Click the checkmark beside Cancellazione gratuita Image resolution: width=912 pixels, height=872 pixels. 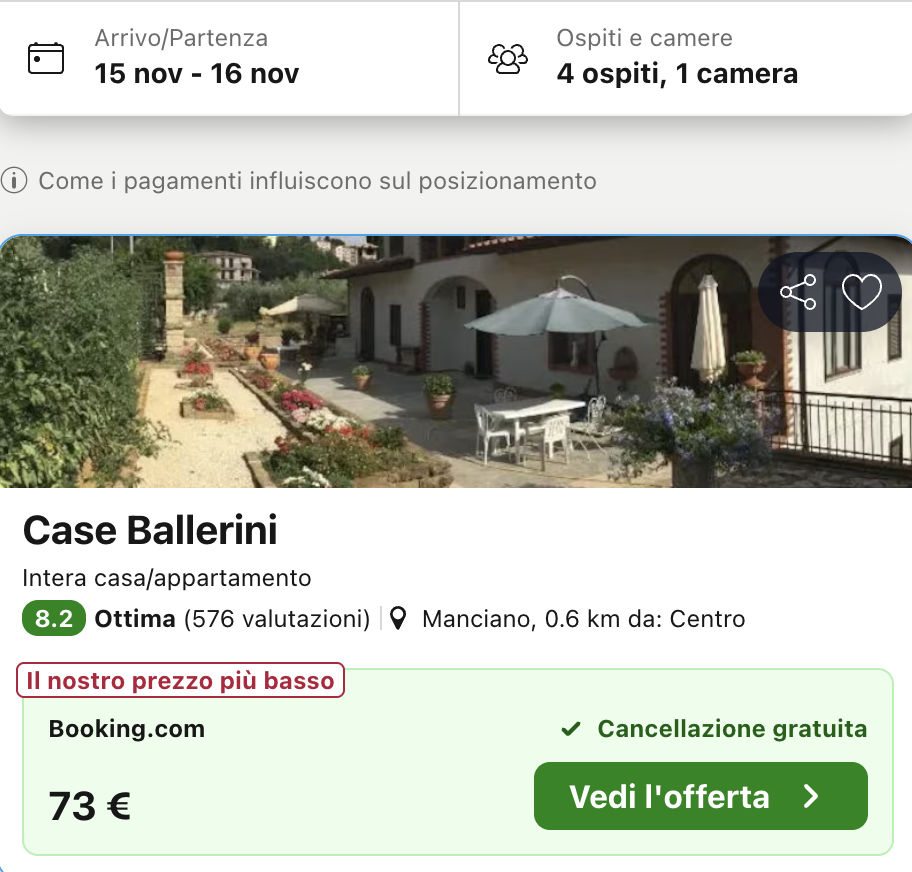pos(571,729)
